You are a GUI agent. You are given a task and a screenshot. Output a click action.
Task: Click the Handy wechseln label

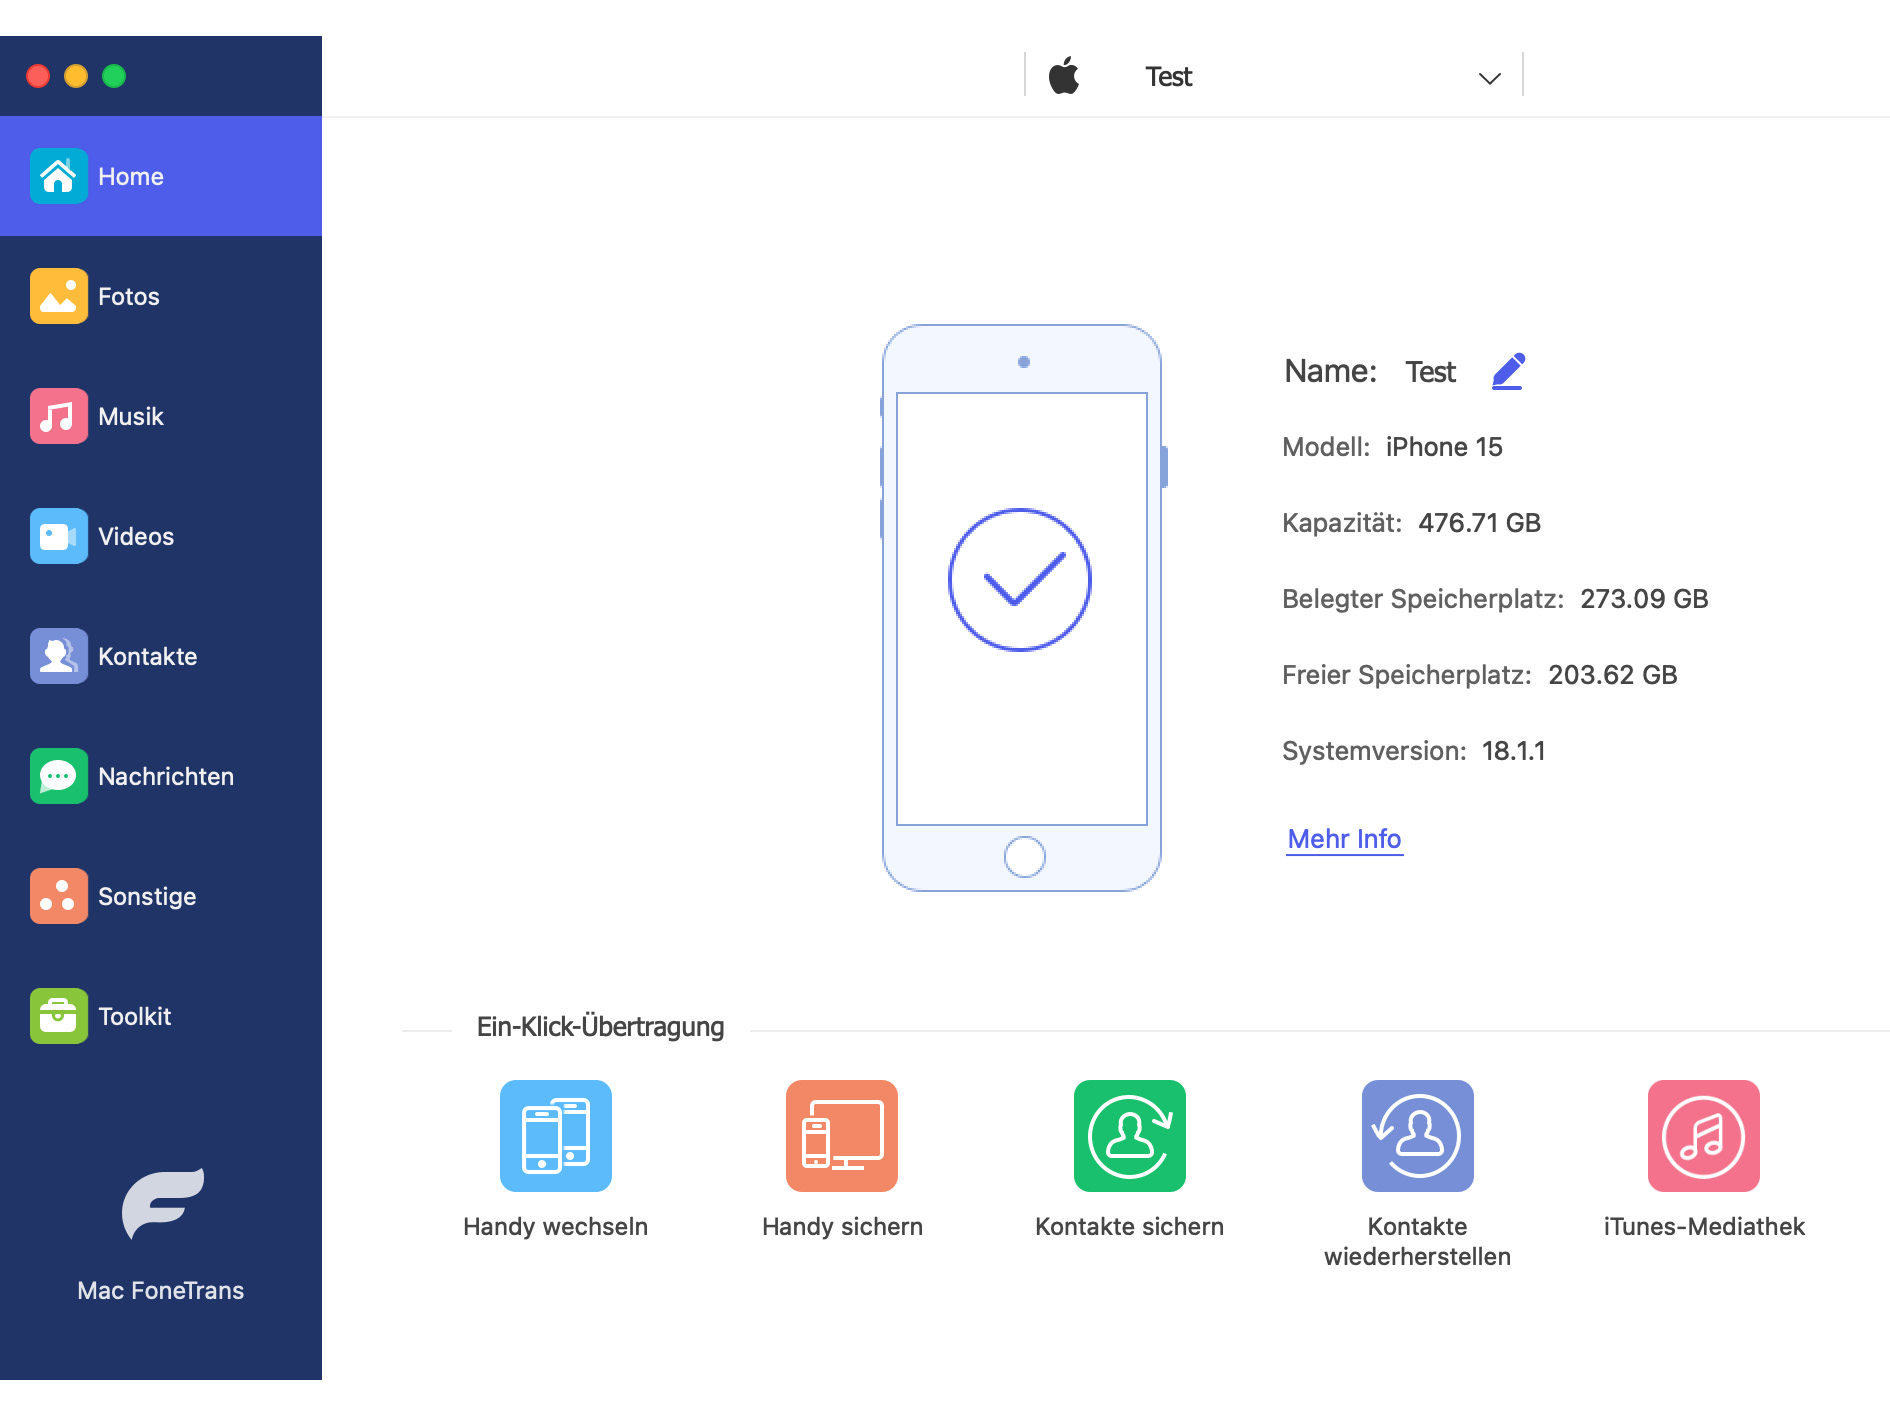pos(556,1227)
